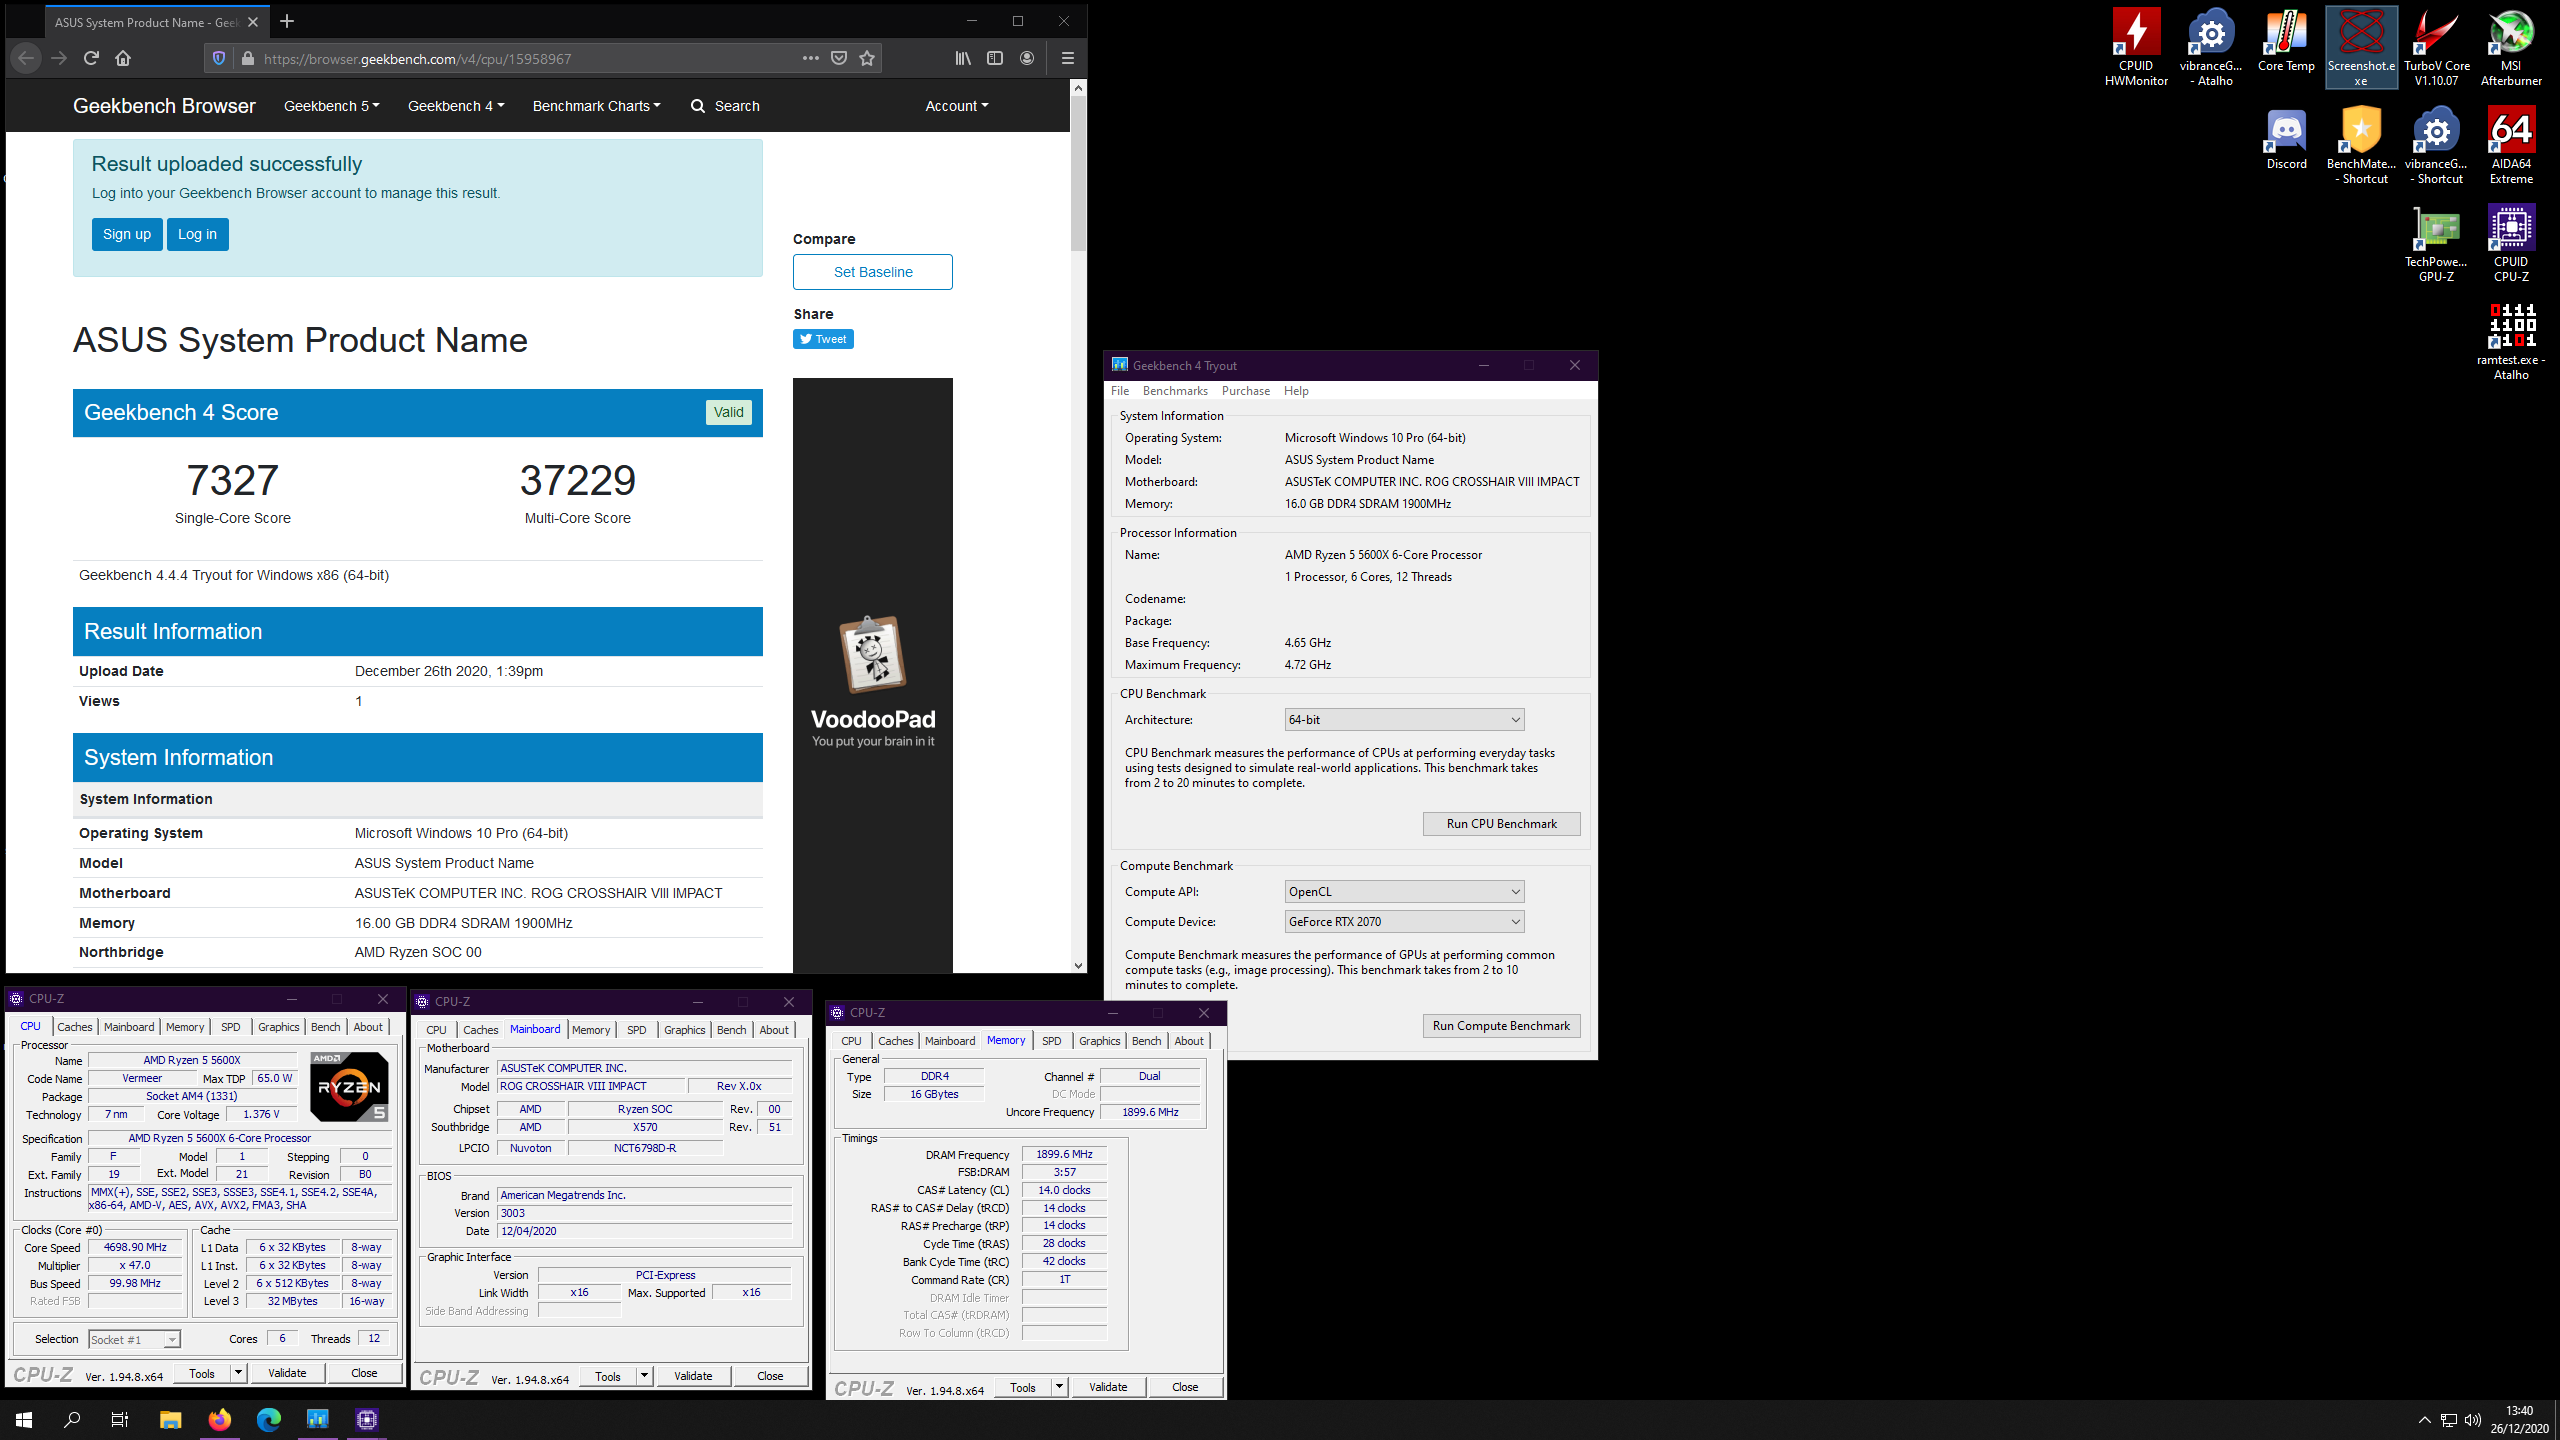Open the Socket #1 selection dropdown in CPU-Z
This screenshot has height=1440, width=2560.
pyautogui.click(x=134, y=1339)
